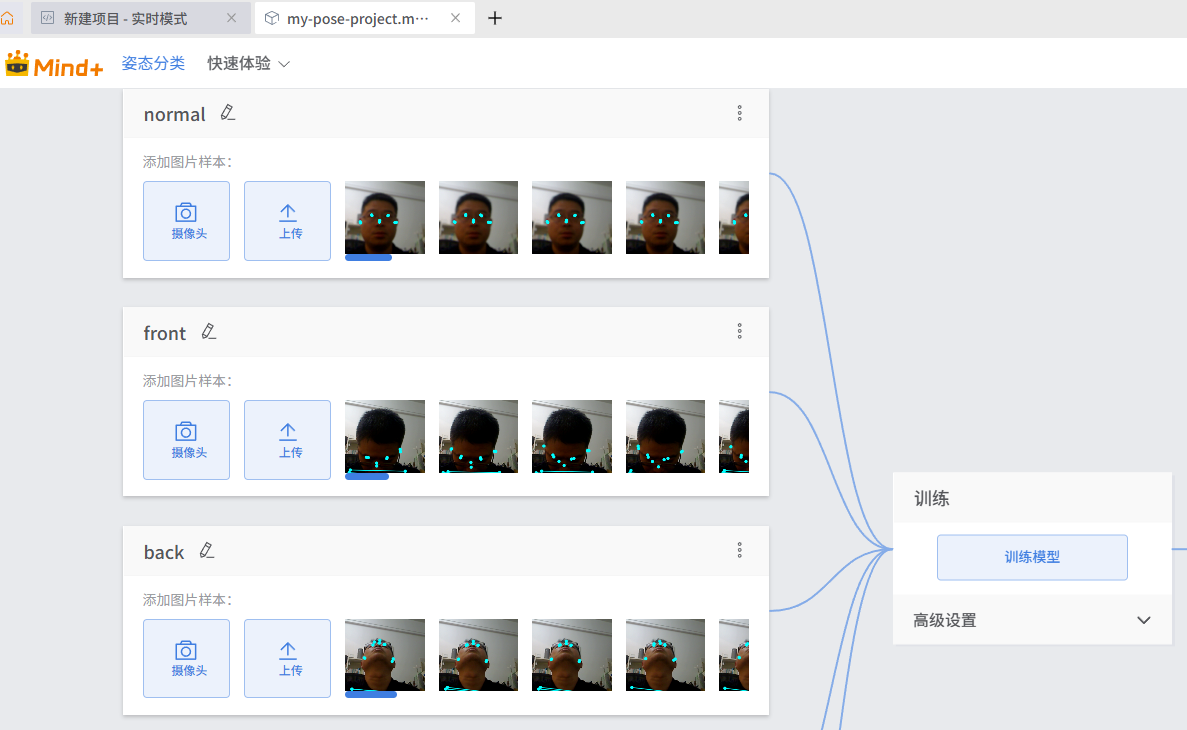Open a new tab with plus icon

(x=494, y=18)
